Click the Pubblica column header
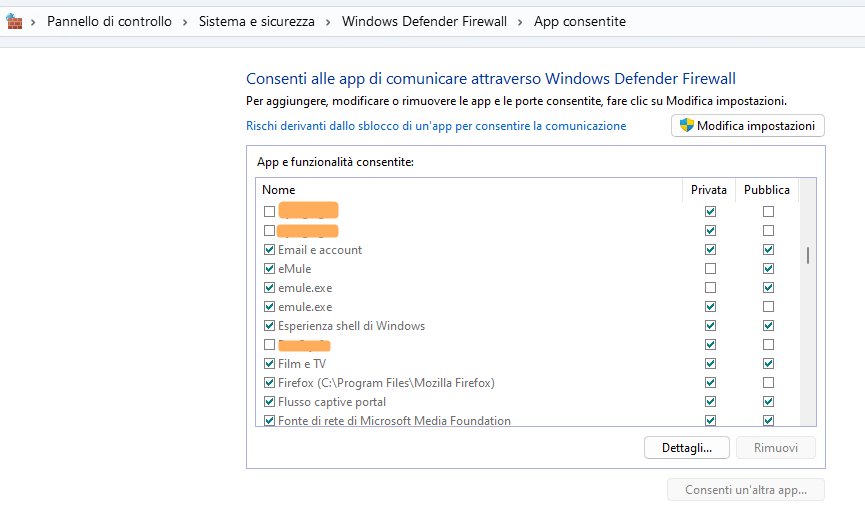Screen dimensions: 865x523 pos(767,190)
